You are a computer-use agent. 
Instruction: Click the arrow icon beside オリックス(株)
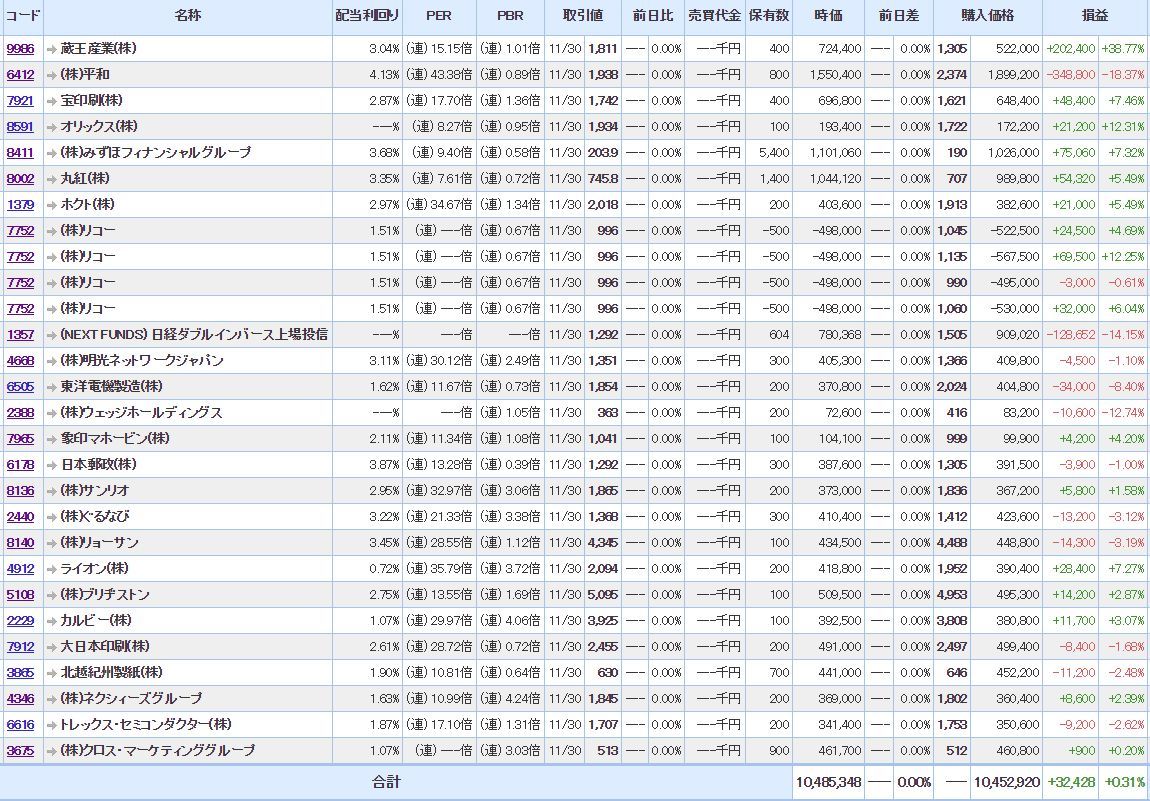(x=52, y=127)
